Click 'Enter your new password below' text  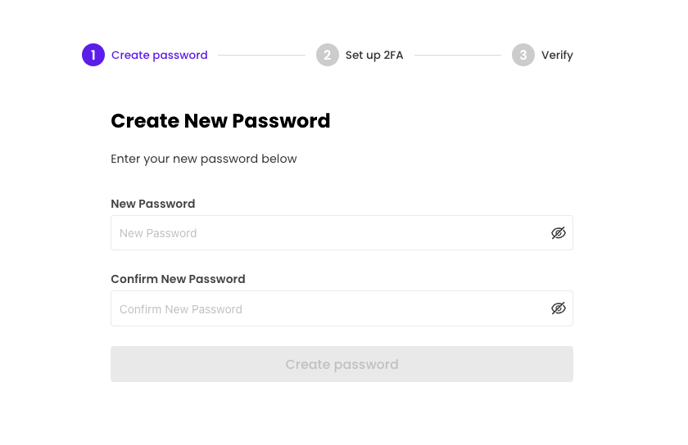click(x=204, y=159)
